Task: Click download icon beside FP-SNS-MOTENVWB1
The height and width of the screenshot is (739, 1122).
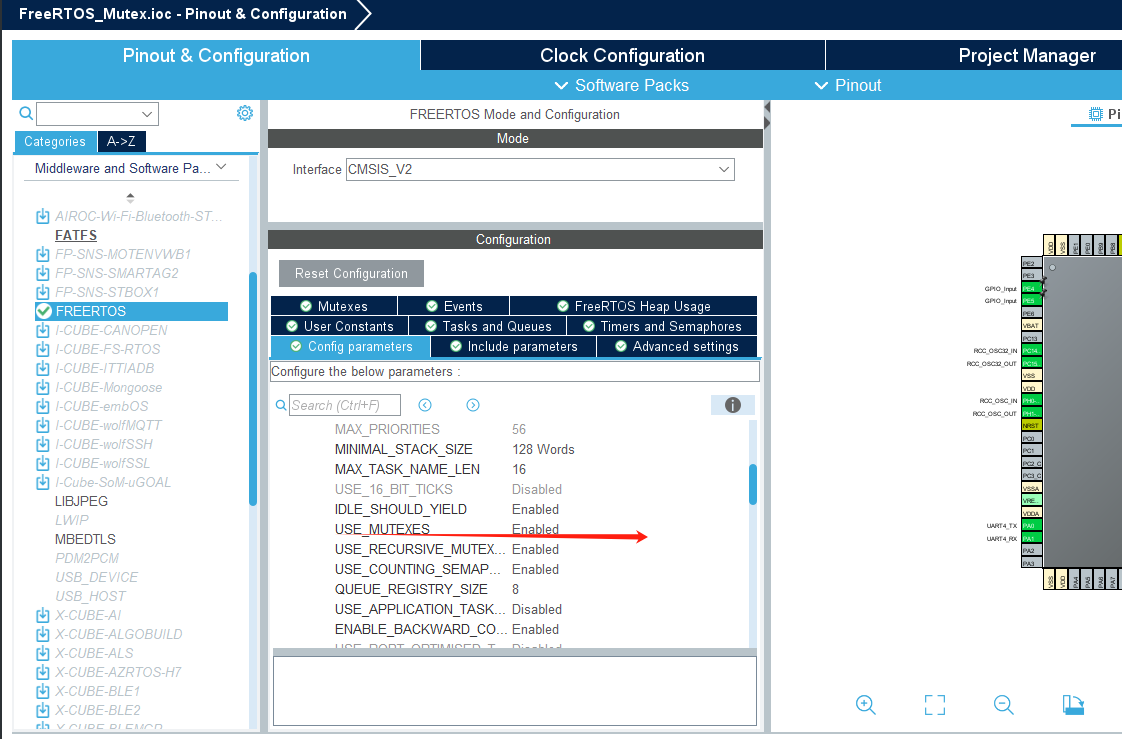Action: [43, 254]
